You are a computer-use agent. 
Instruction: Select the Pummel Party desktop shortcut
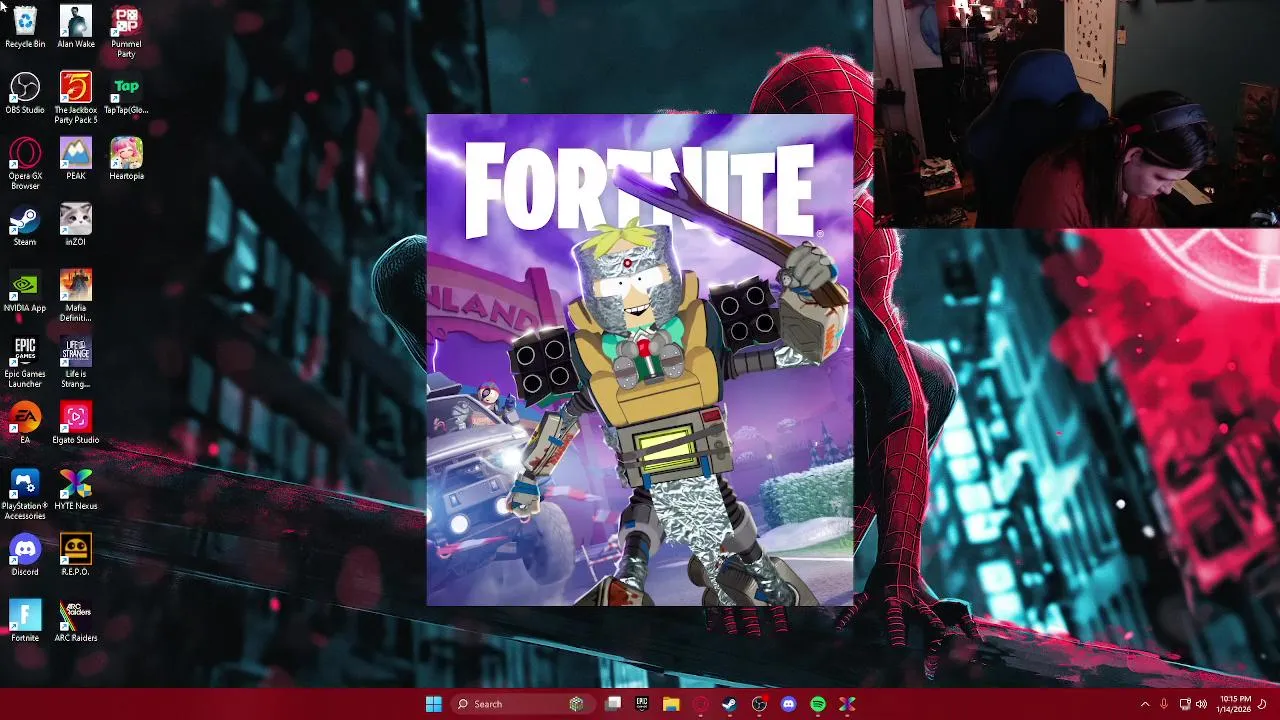(126, 32)
